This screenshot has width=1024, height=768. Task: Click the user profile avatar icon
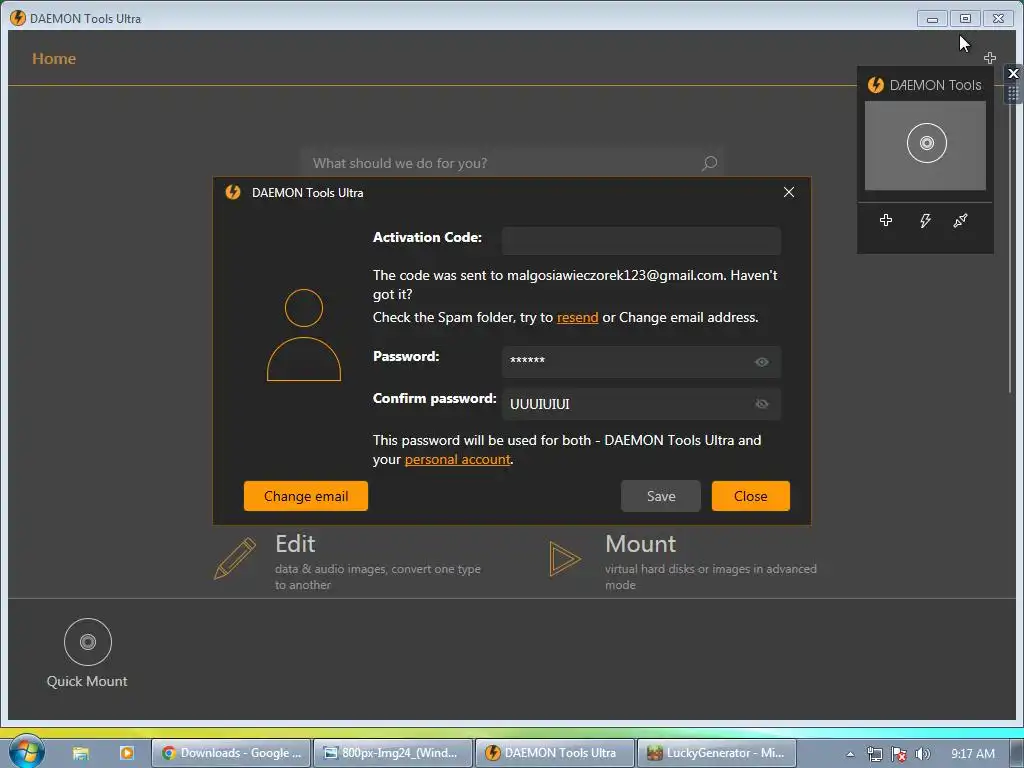(304, 335)
